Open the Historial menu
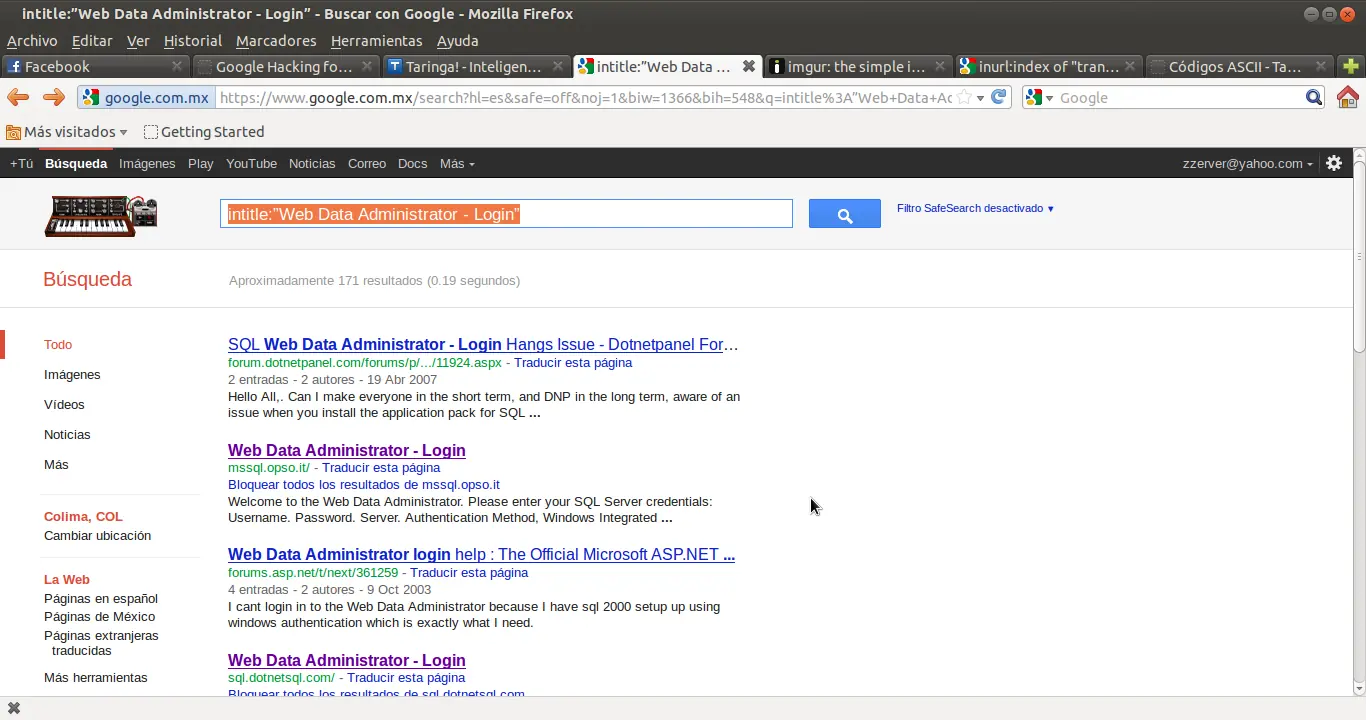 point(193,41)
